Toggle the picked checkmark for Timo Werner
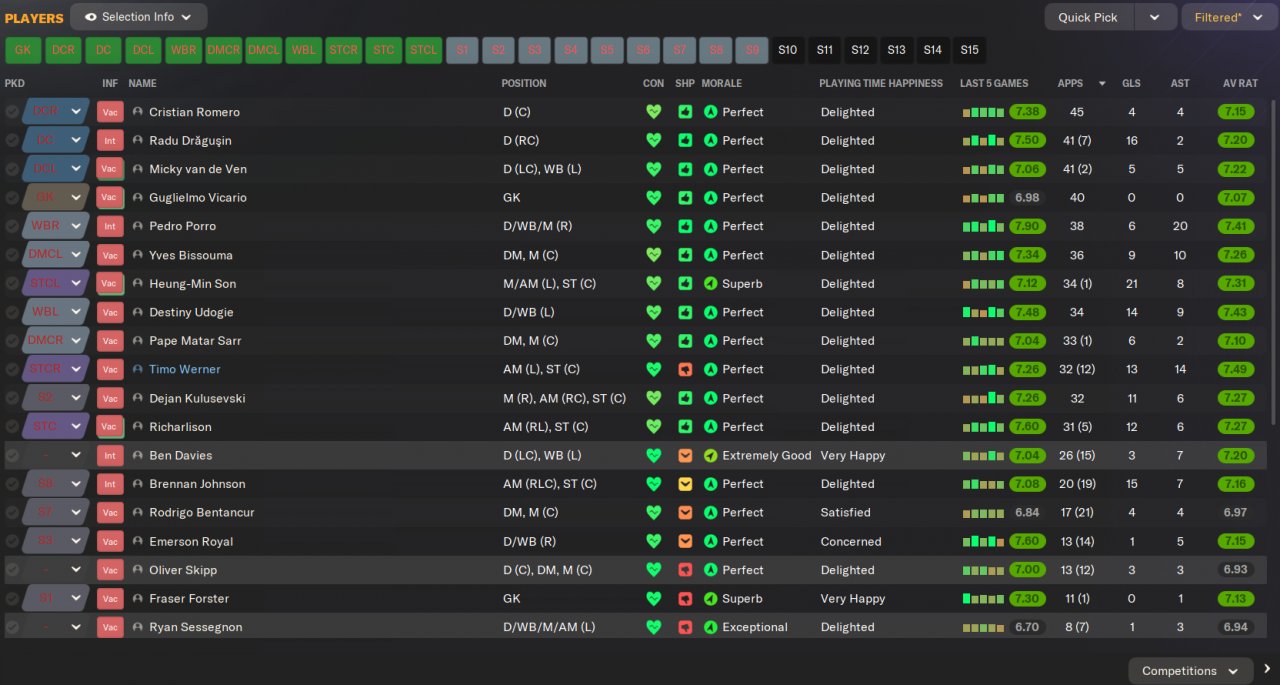The width and height of the screenshot is (1280, 685). coord(12,369)
